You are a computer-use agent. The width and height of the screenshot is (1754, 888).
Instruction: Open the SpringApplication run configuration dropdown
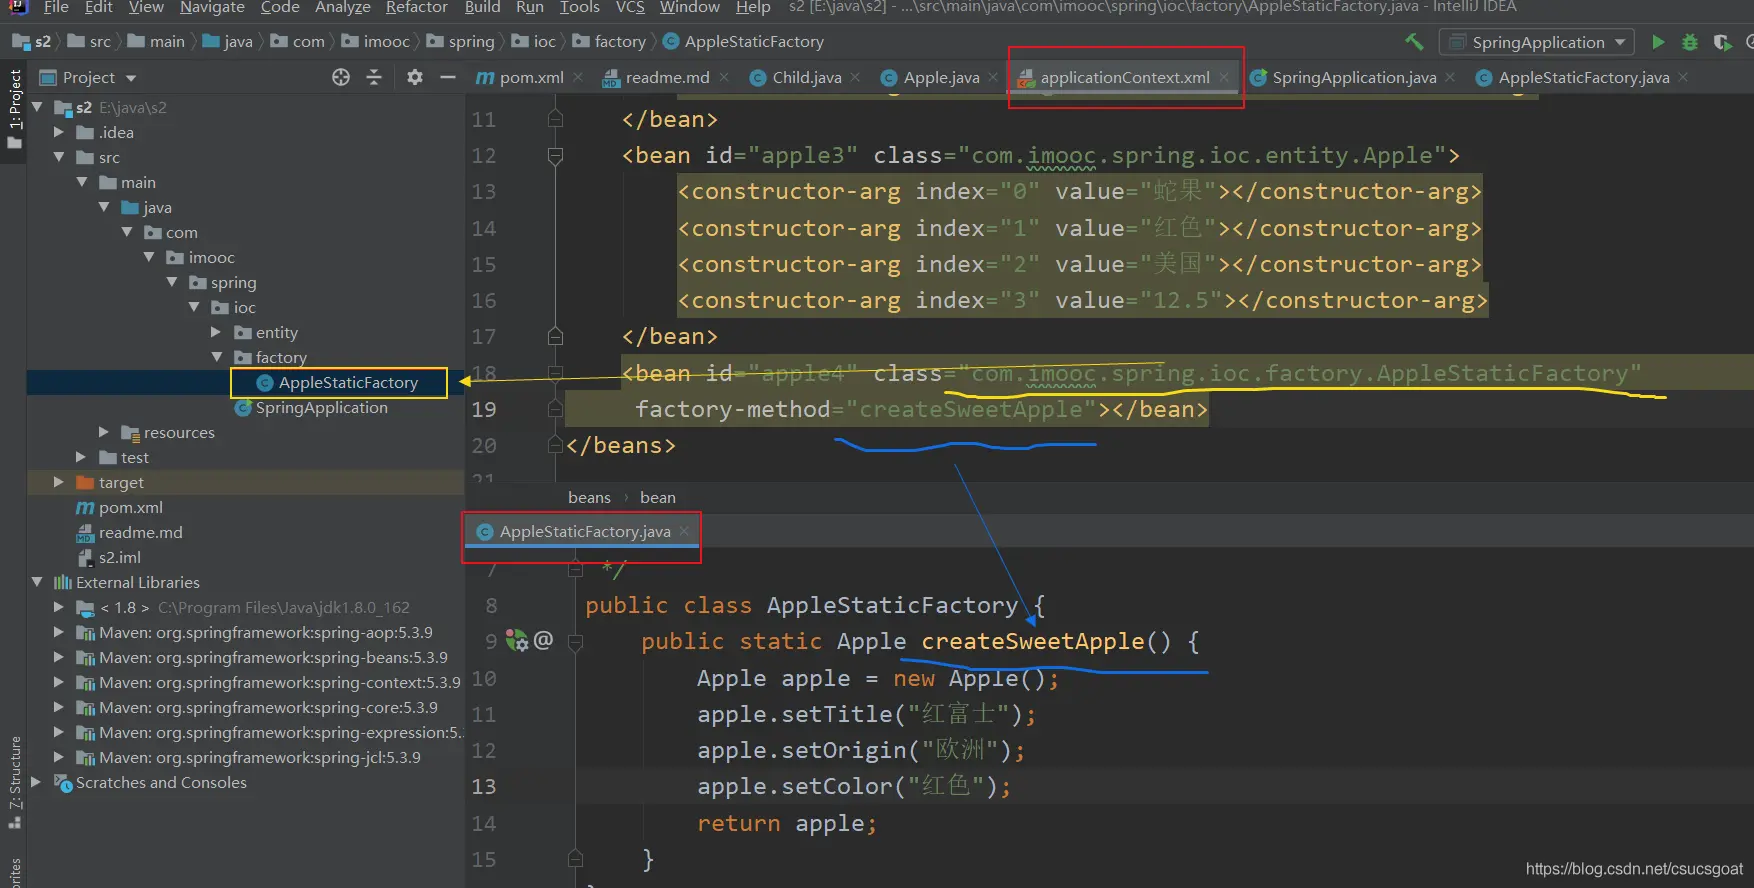[1537, 42]
